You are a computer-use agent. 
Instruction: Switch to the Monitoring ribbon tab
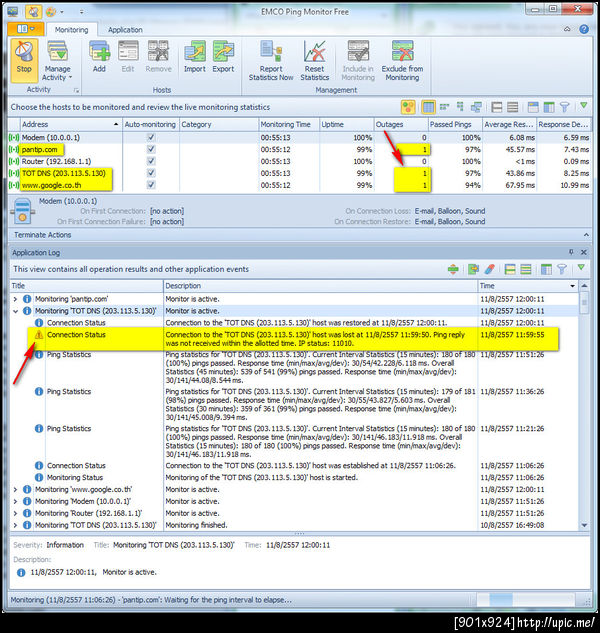point(71,29)
